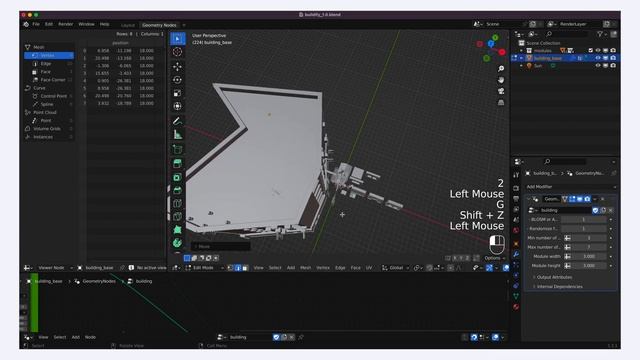The height and width of the screenshot is (360, 640).
Task: Open the Material properties tab icon
Action: 516,307
